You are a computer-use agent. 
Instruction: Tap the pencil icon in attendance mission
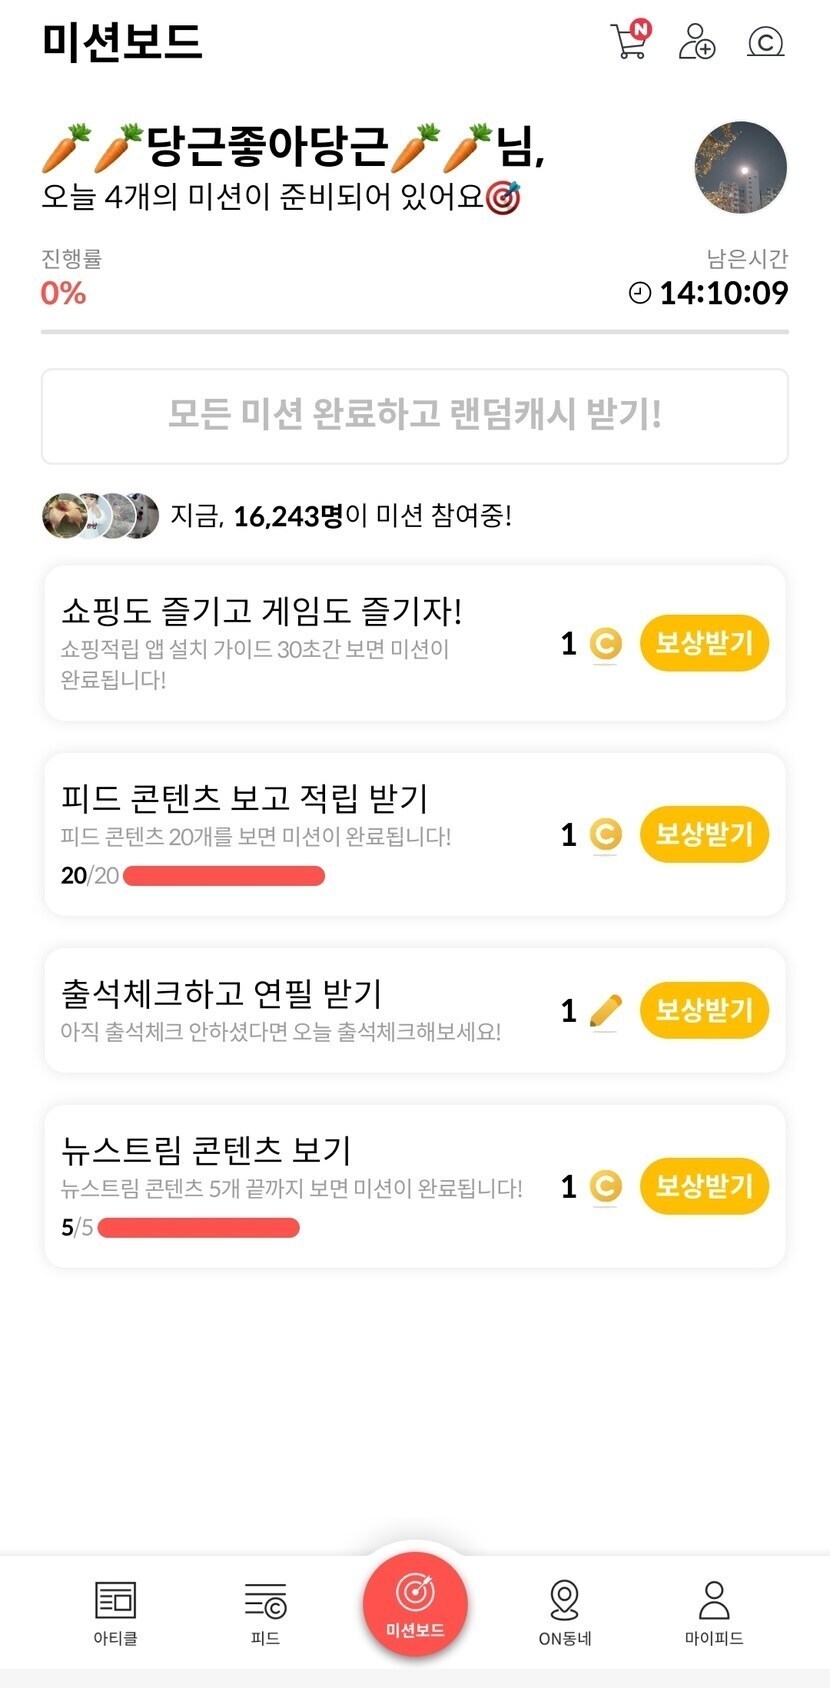[x=605, y=1011]
